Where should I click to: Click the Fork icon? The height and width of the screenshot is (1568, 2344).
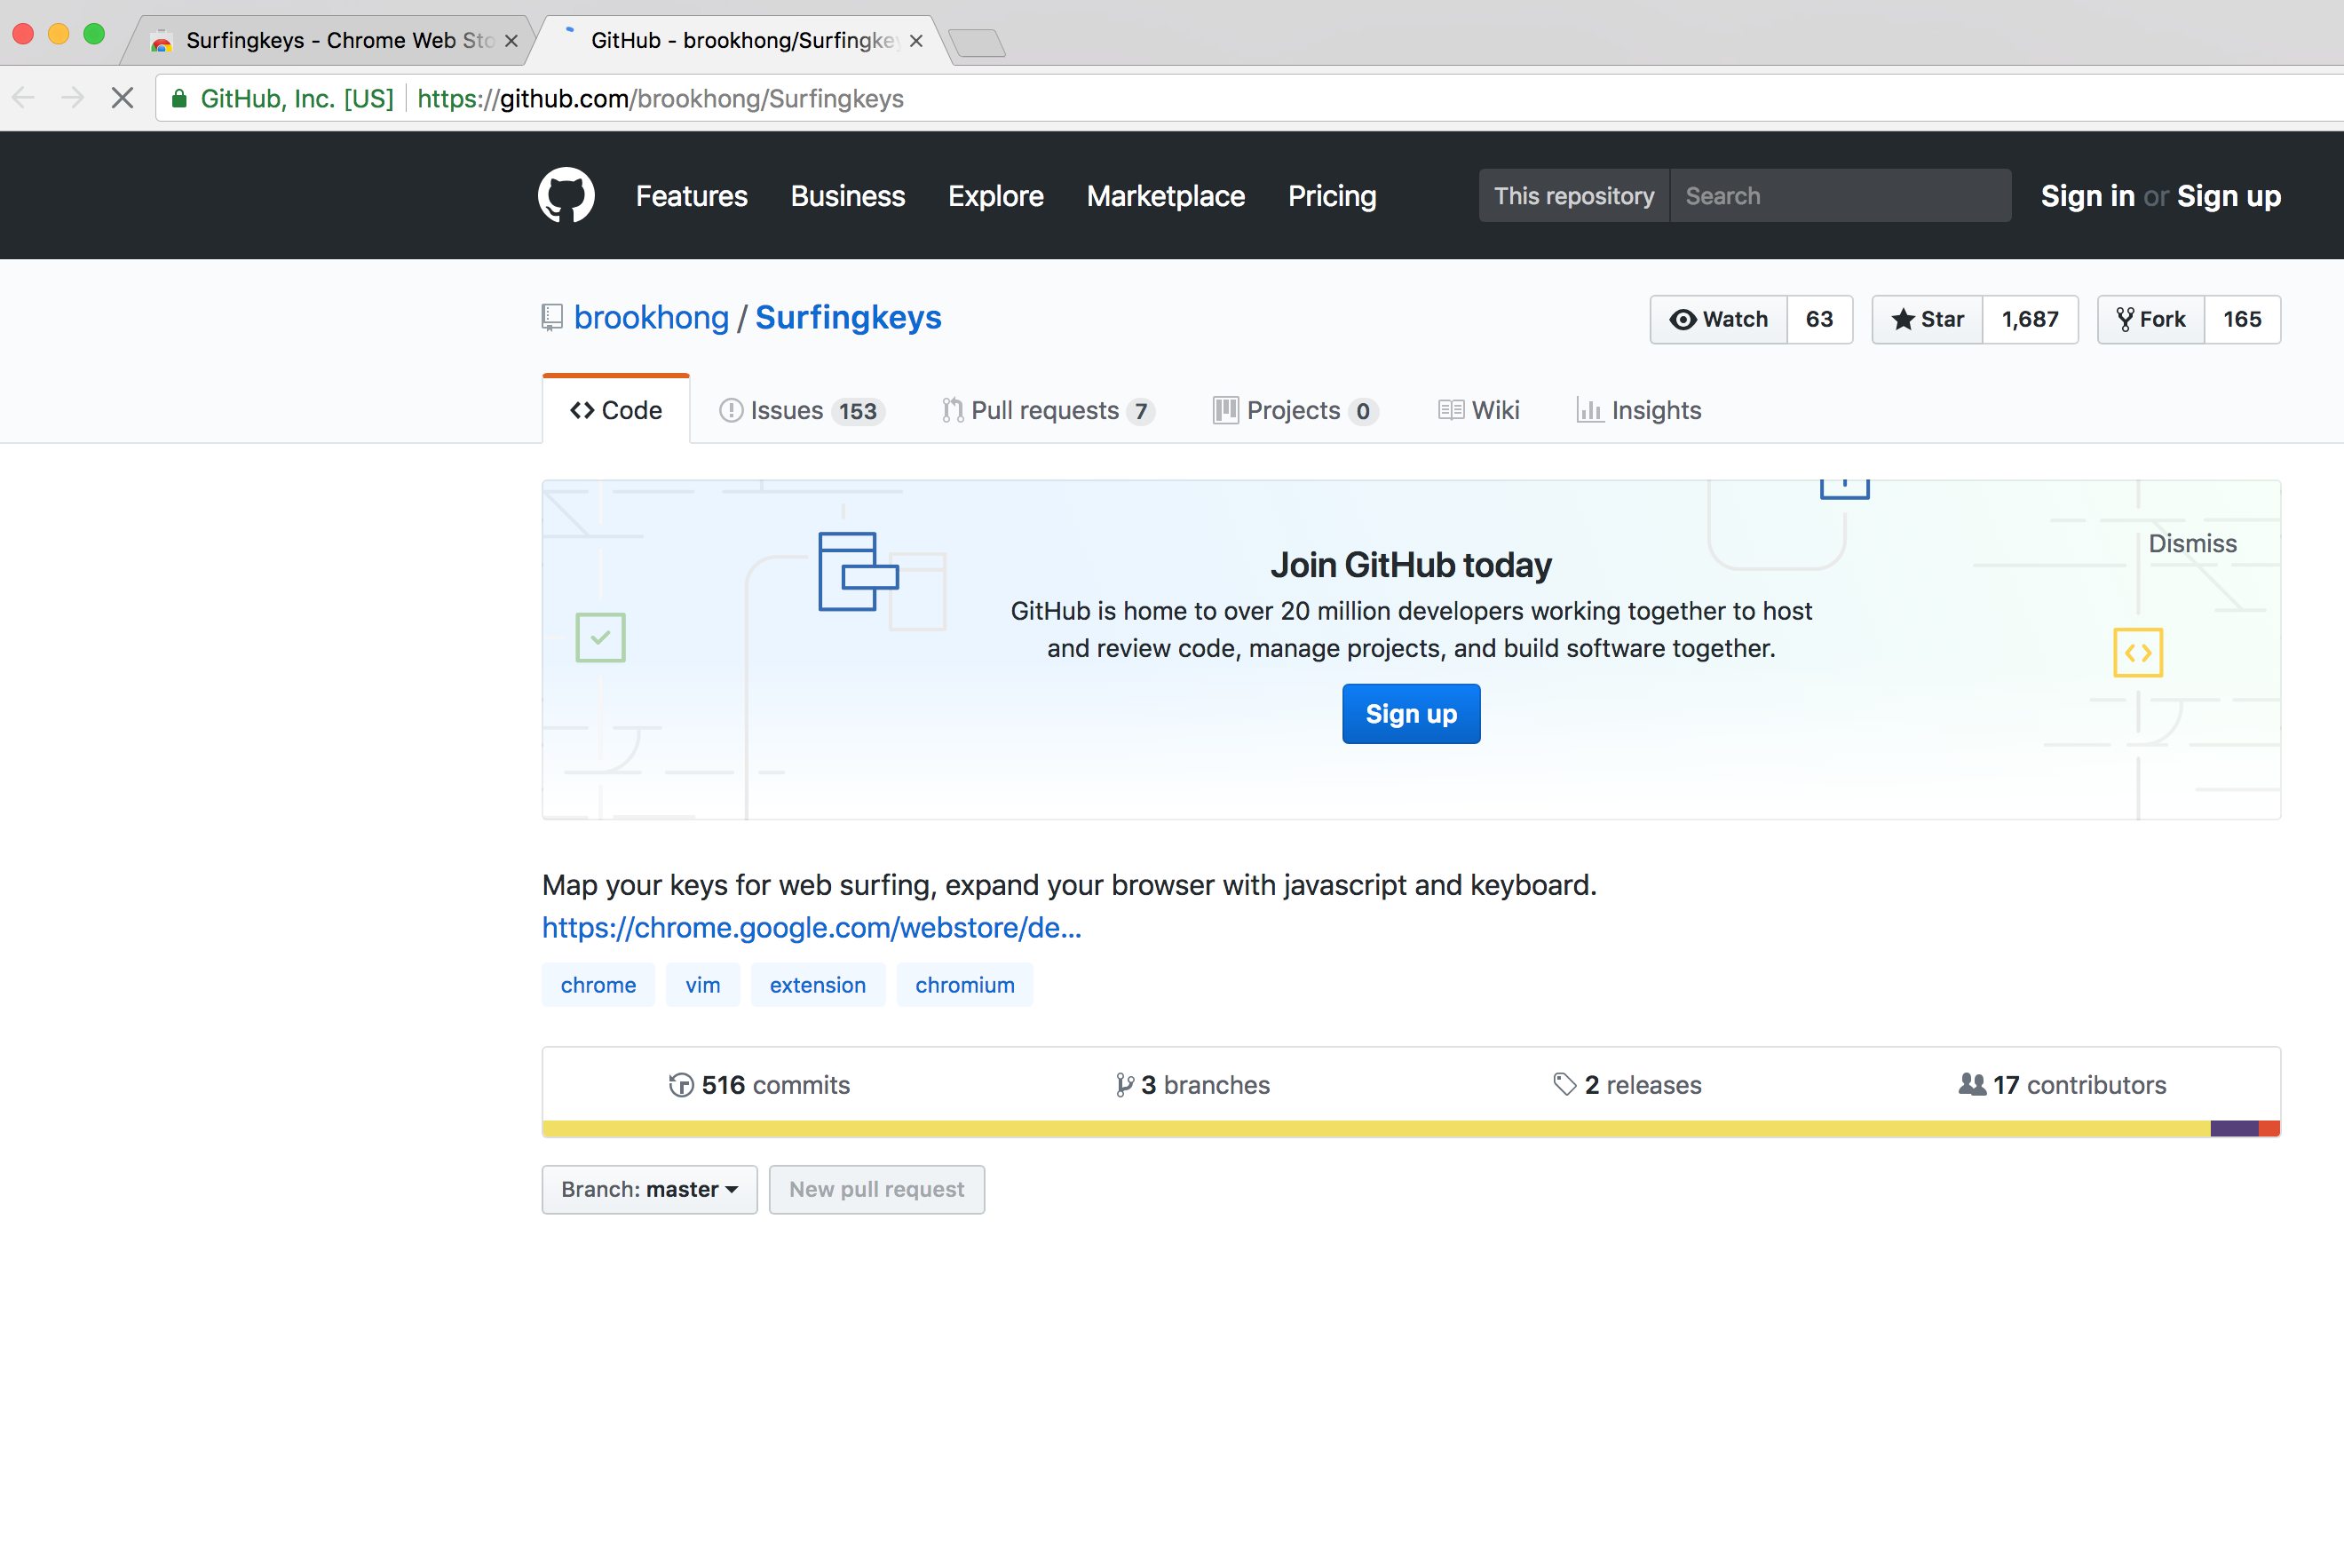pyautogui.click(x=2125, y=319)
